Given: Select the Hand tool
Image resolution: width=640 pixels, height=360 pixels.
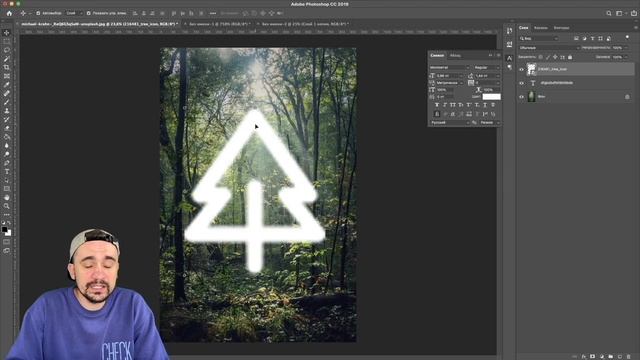Looking at the screenshot, I should (x=7, y=198).
